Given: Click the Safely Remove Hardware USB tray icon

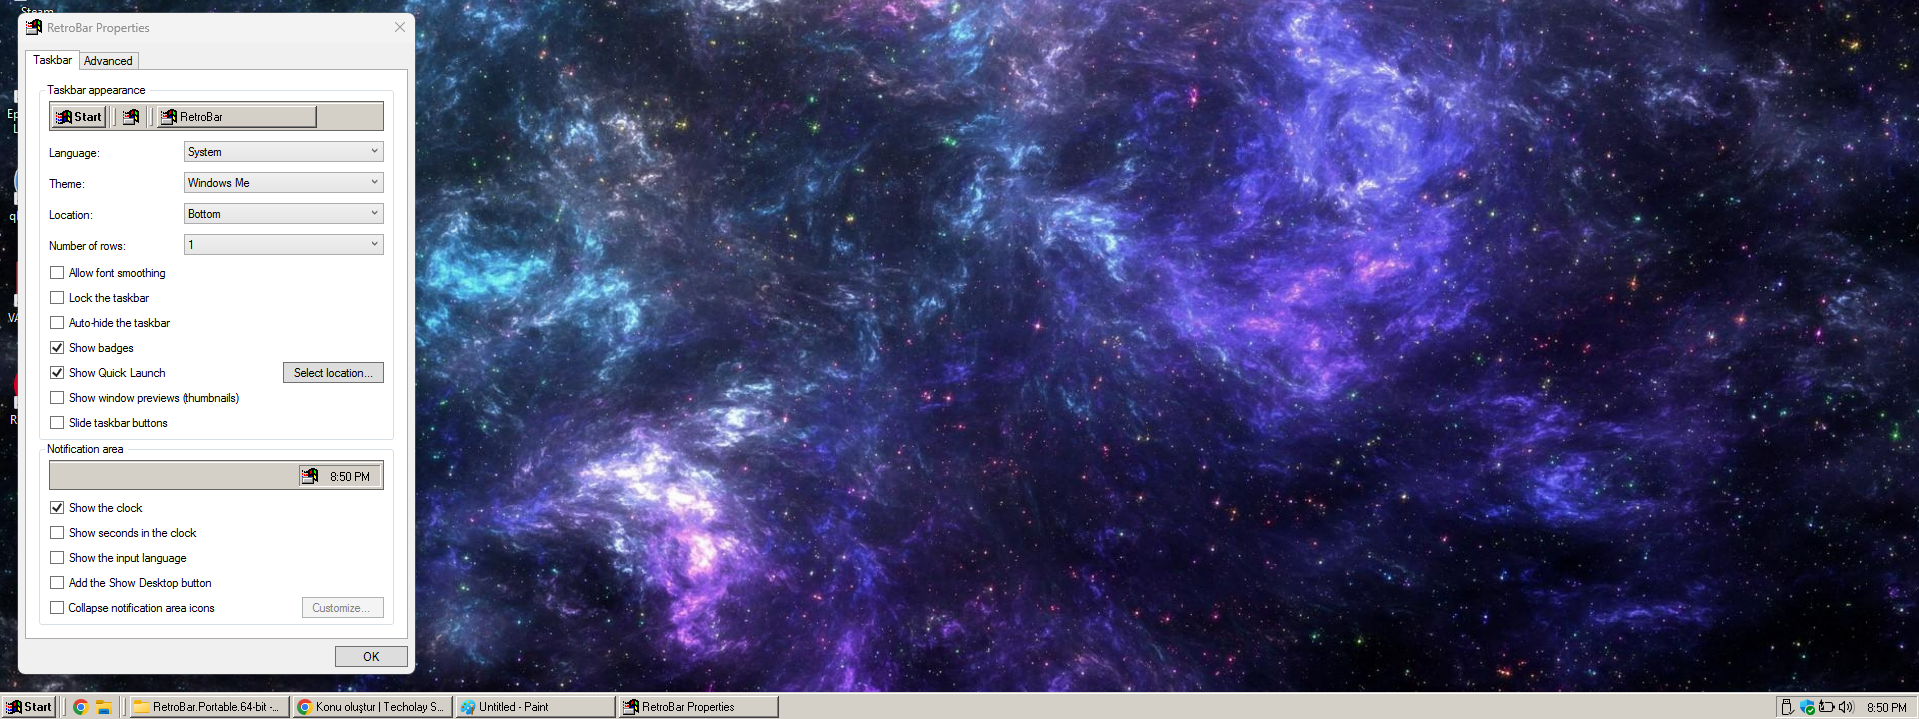Looking at the screenshot, I should coord(1787,707).
